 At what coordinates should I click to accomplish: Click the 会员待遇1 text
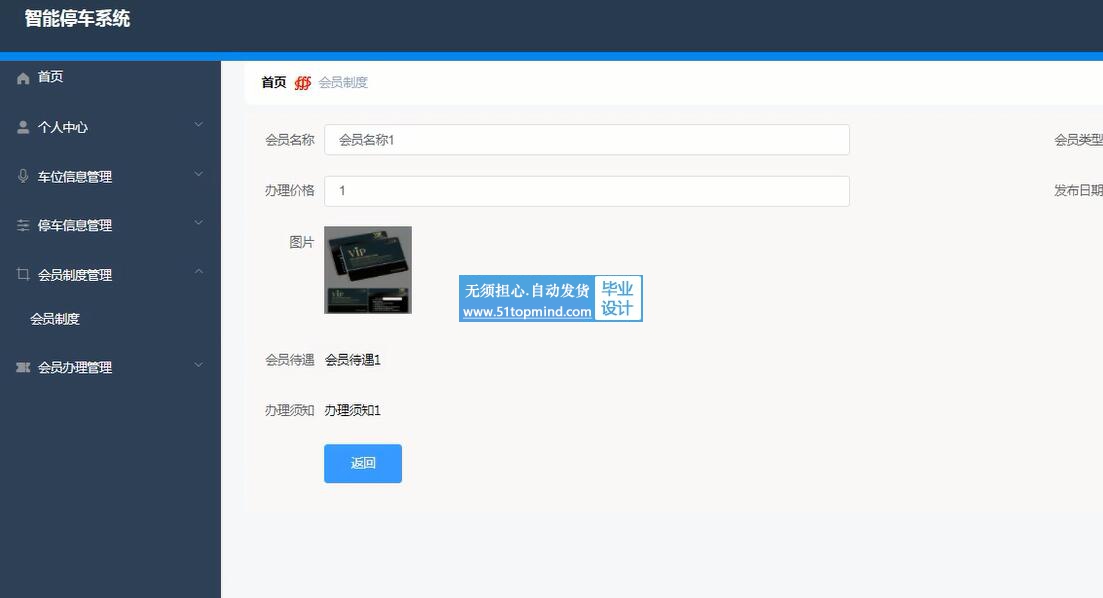352,360
